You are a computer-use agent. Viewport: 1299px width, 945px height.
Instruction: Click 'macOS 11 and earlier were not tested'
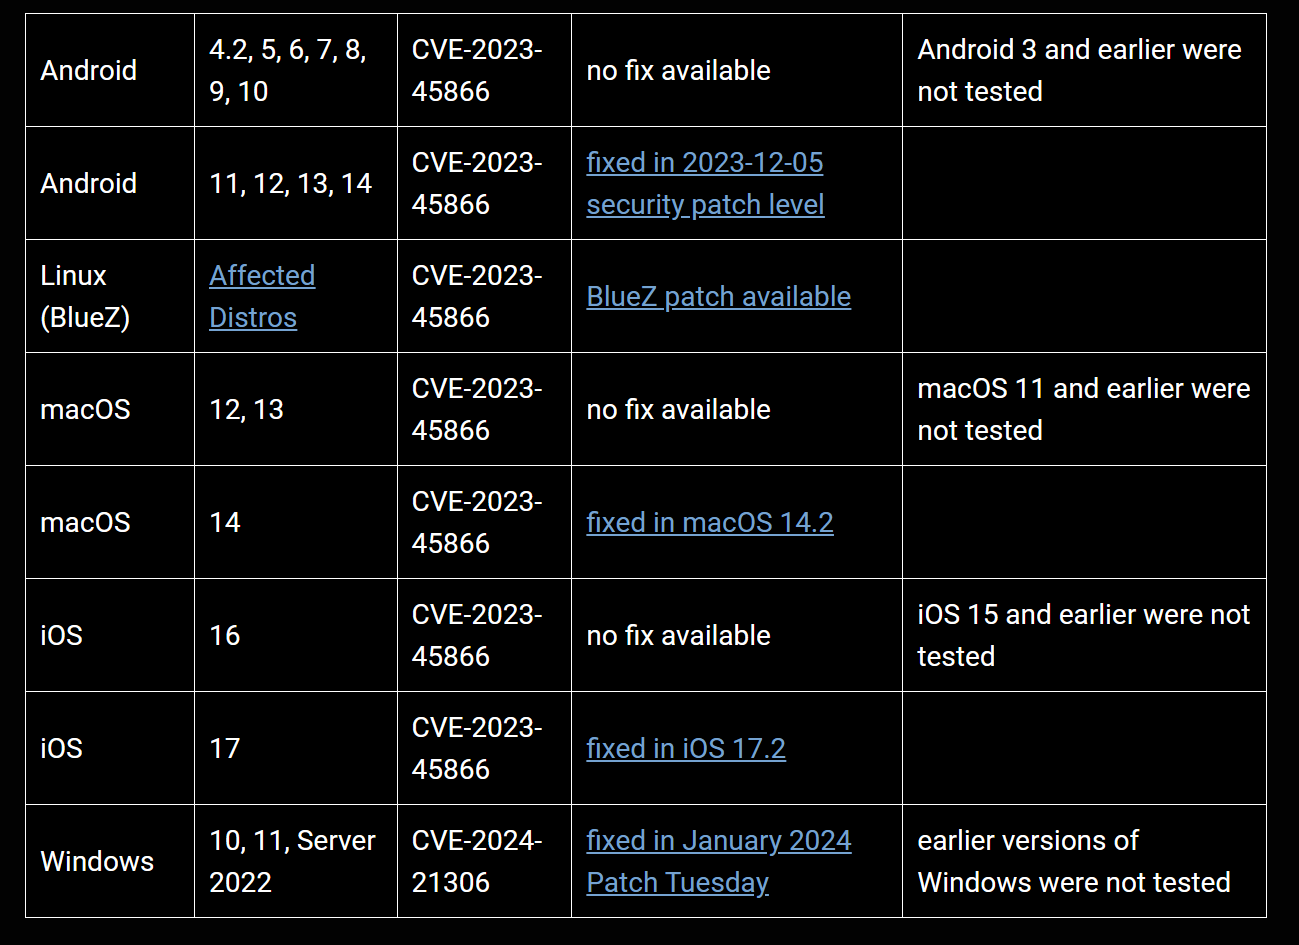(x=1083, y=409)
